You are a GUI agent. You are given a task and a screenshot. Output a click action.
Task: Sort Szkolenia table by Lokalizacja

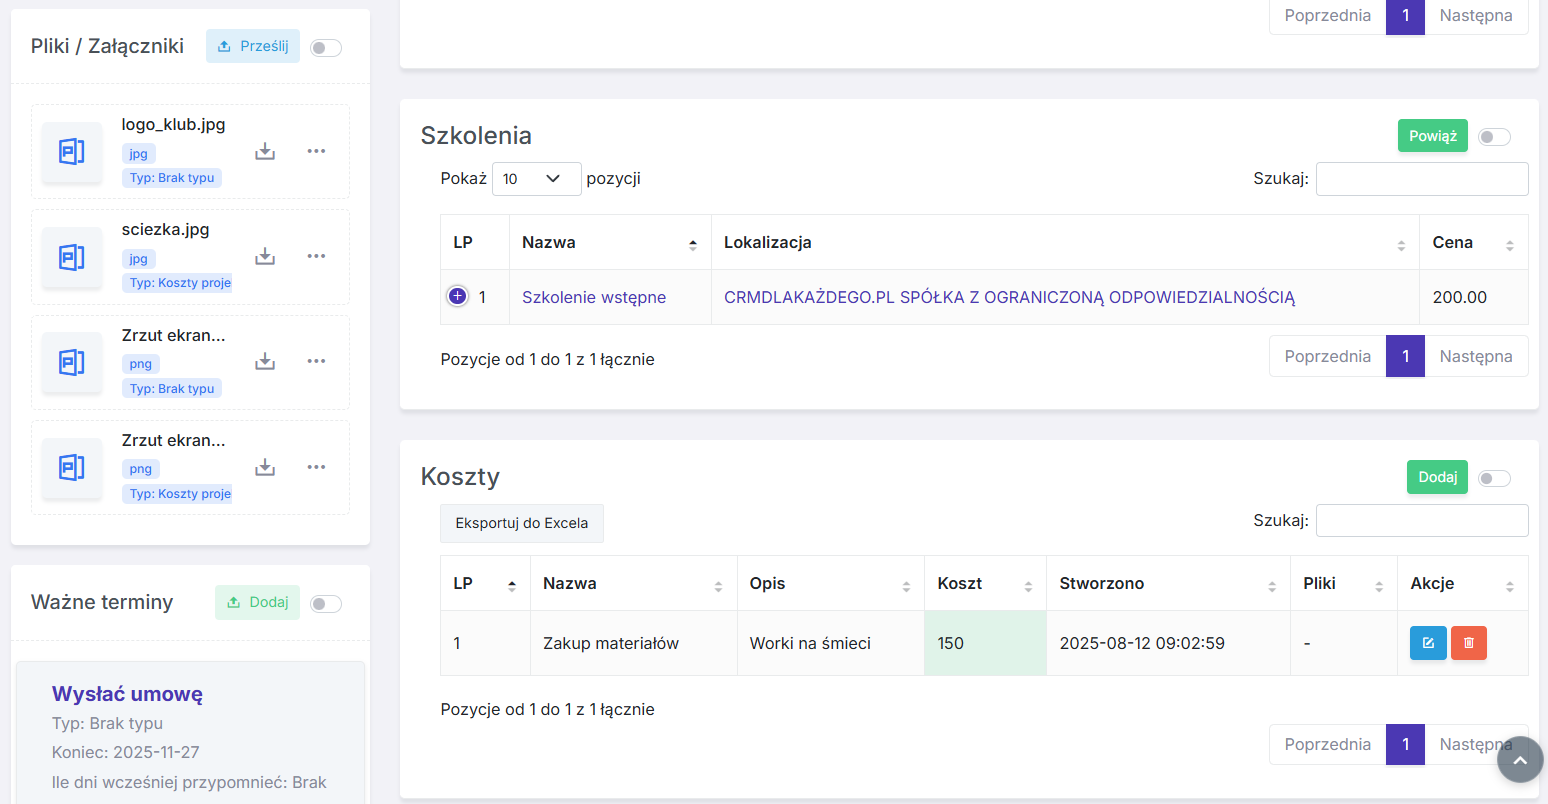click(1065, 242)
